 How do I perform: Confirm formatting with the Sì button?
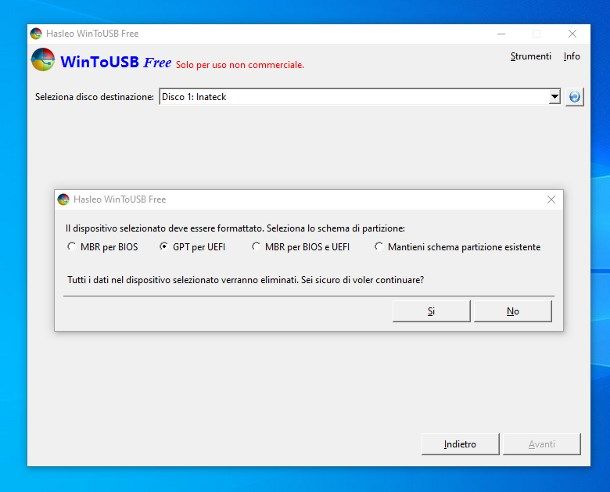click(x=431, y=311)
